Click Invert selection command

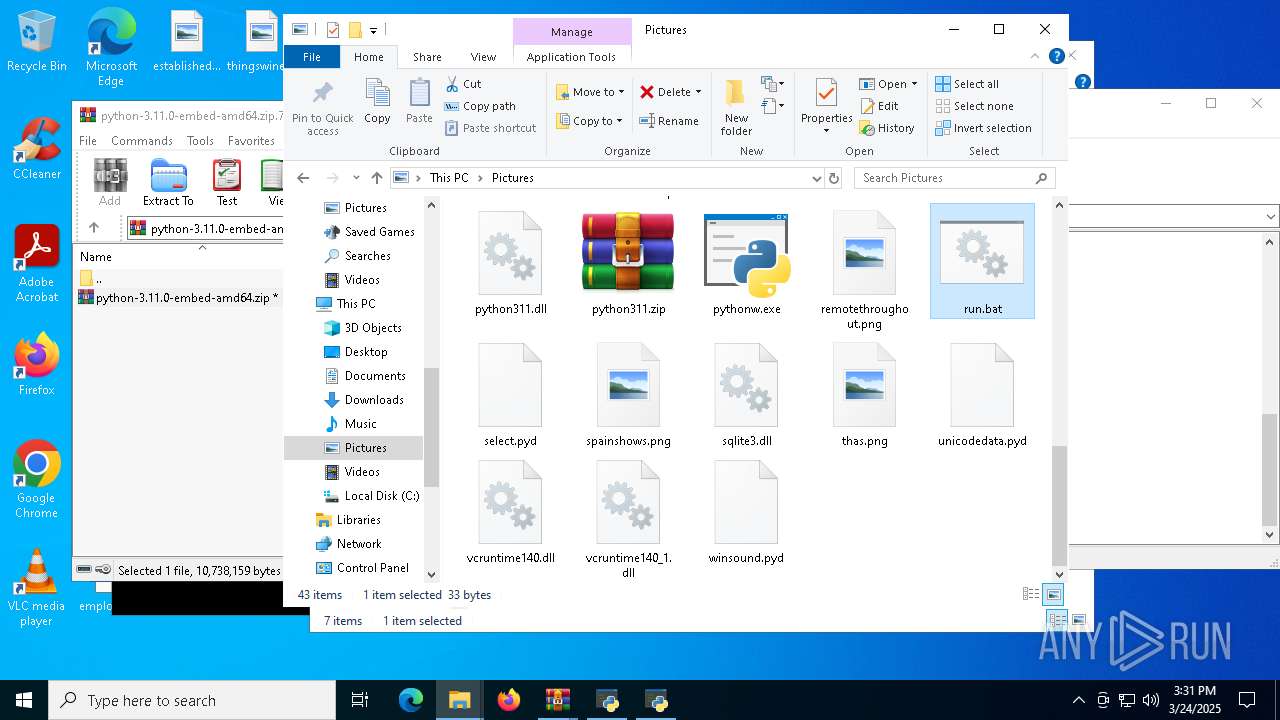coord(983,128)
